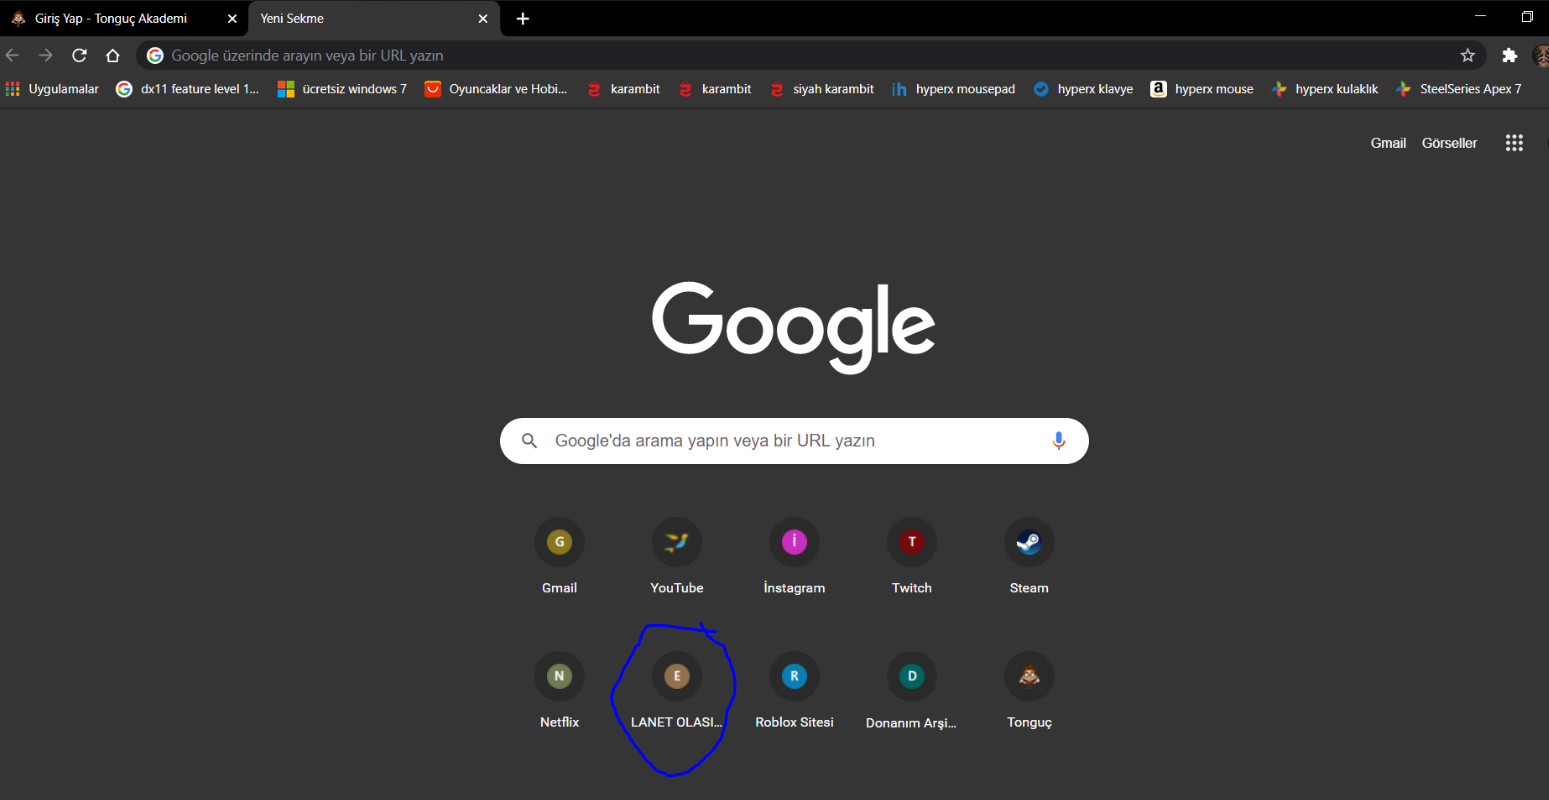Open the hyperx mouse bookmark

point(1202,89)
